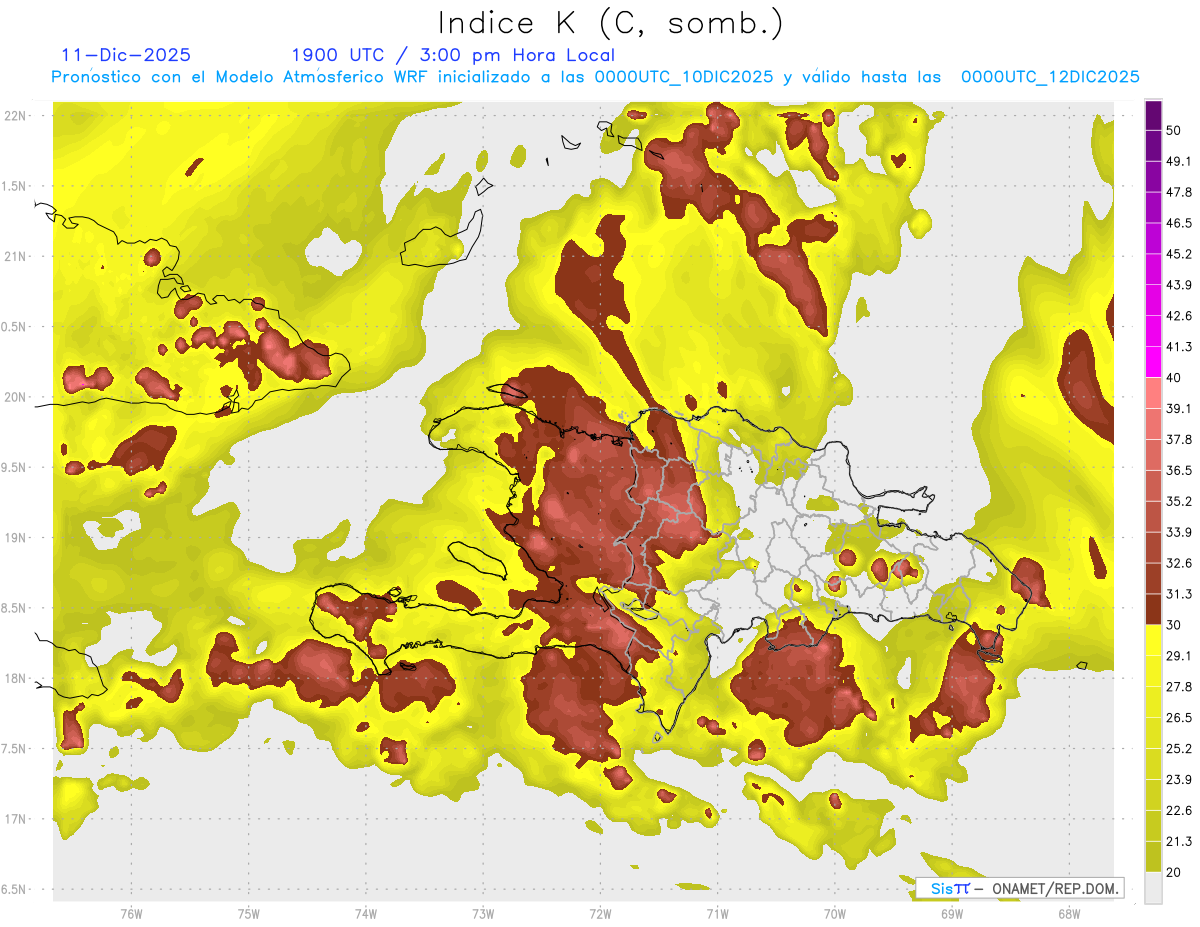Click the '25.2' color scale value

1179,749
